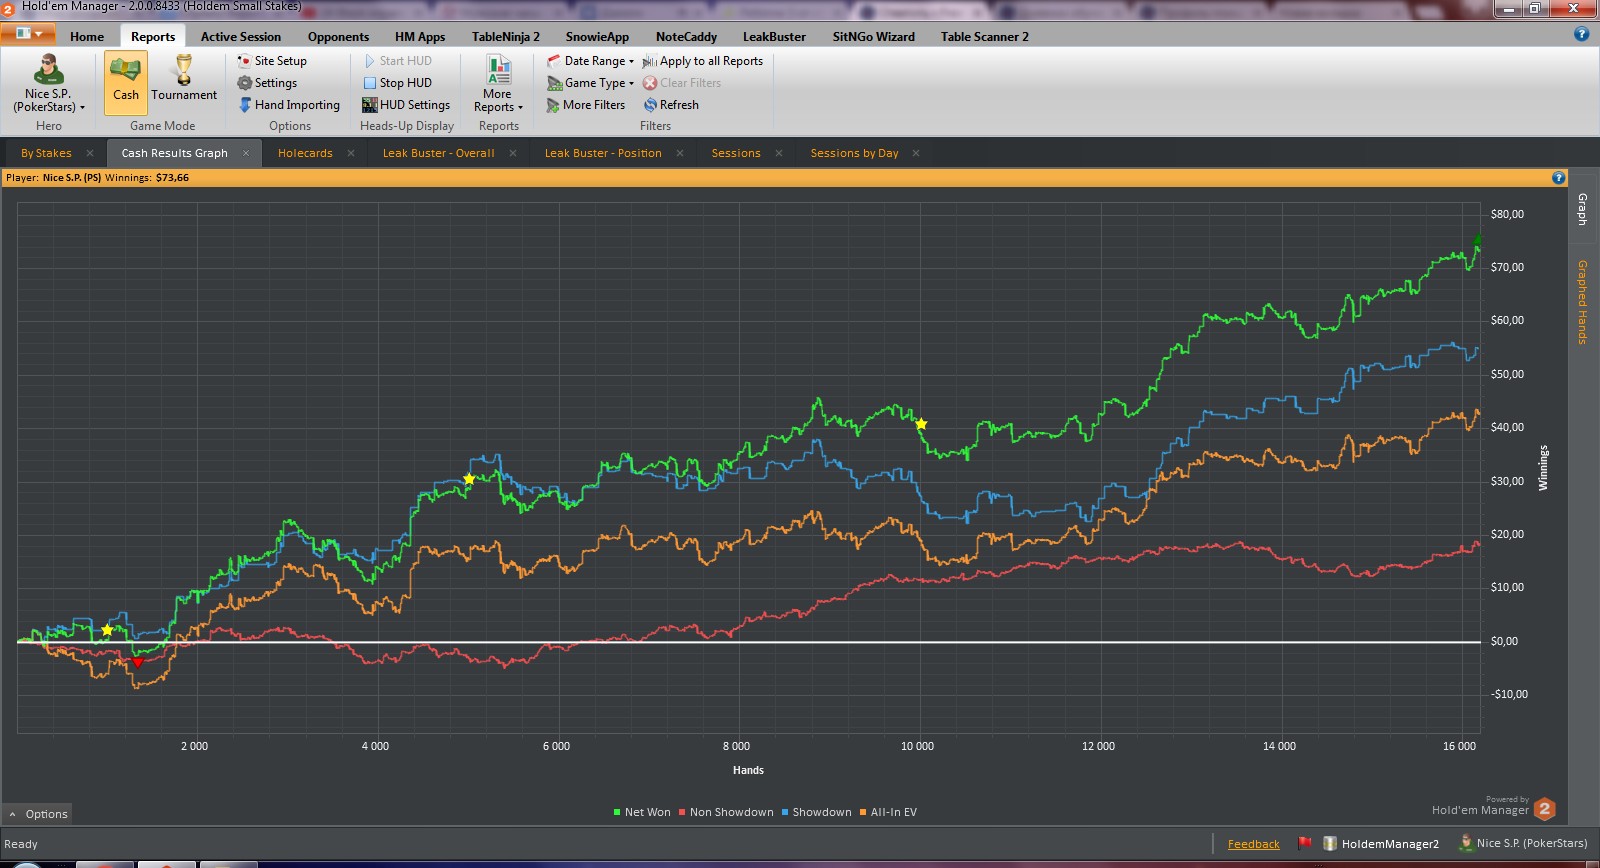This screenshot has width=1600, height=868.
Task: Click the graph panel help icon
Action: (x=1558, y=178)
